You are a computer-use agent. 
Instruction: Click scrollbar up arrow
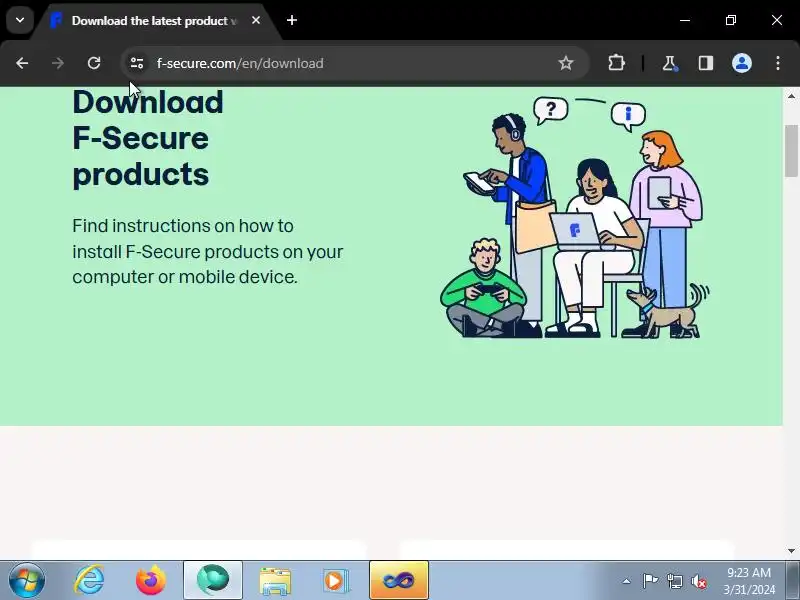click(791, 96)
